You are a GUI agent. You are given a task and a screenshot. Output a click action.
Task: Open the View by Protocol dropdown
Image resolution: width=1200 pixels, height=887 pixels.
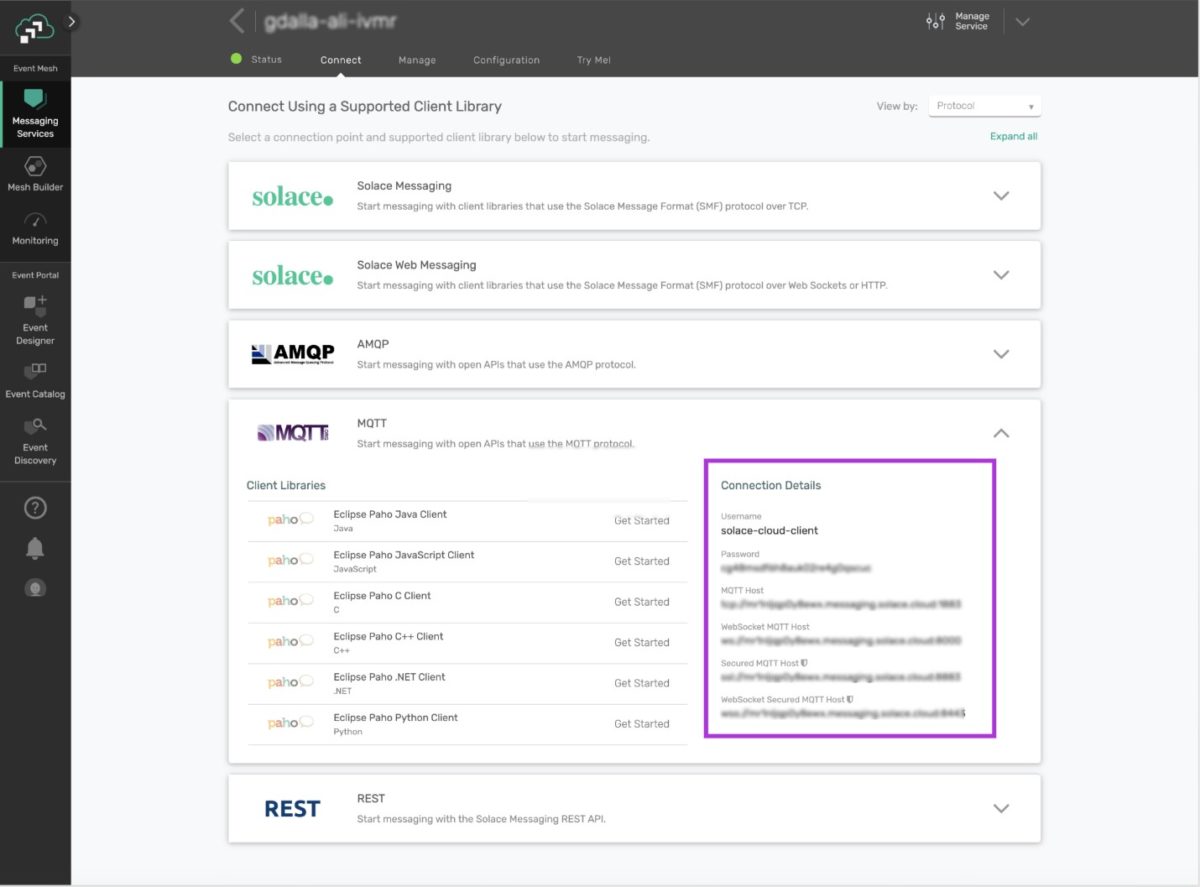pos(984,106)
